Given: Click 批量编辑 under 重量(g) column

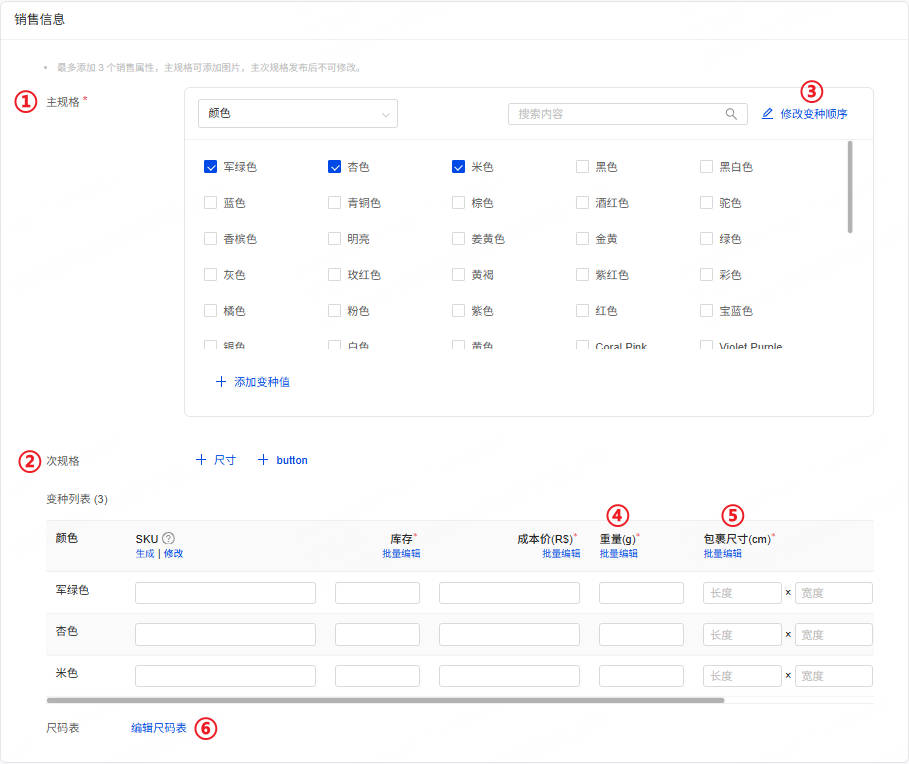Looking at the screenshot, I should click(618, 554).
